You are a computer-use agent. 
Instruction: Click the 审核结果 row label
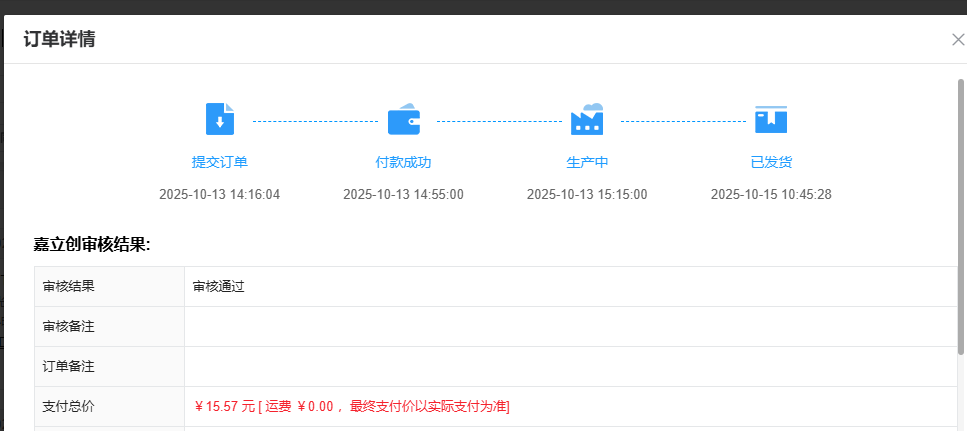pyautogui.click(x=69, y=287)
